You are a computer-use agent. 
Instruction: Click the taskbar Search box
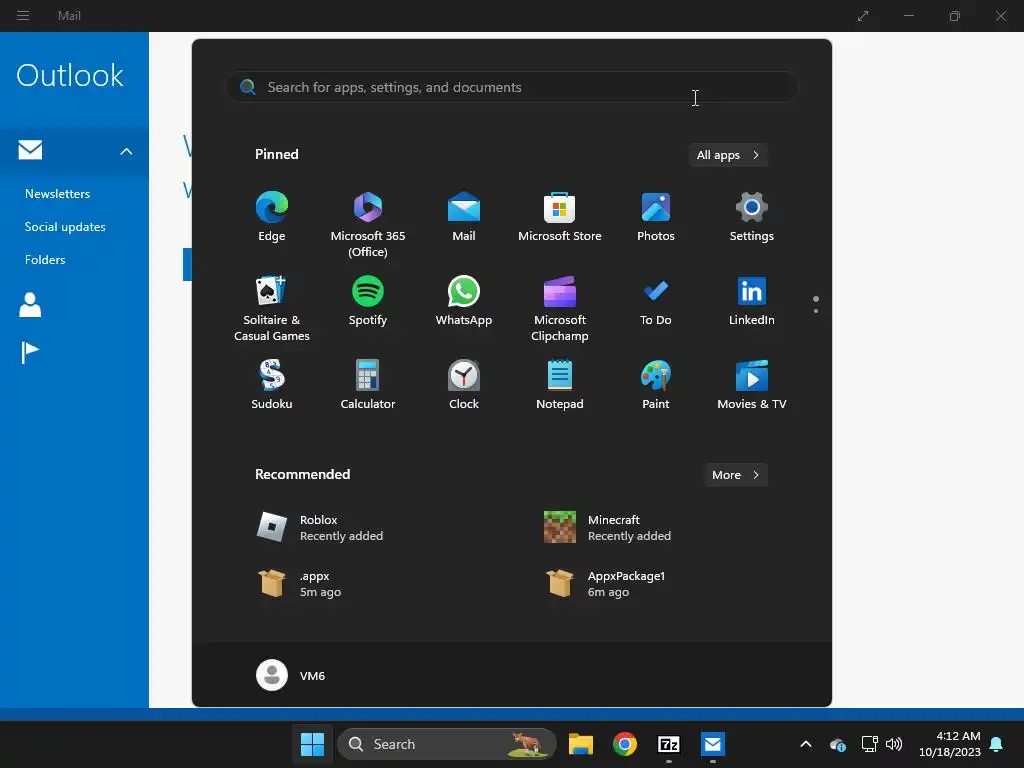pos(447,744)
